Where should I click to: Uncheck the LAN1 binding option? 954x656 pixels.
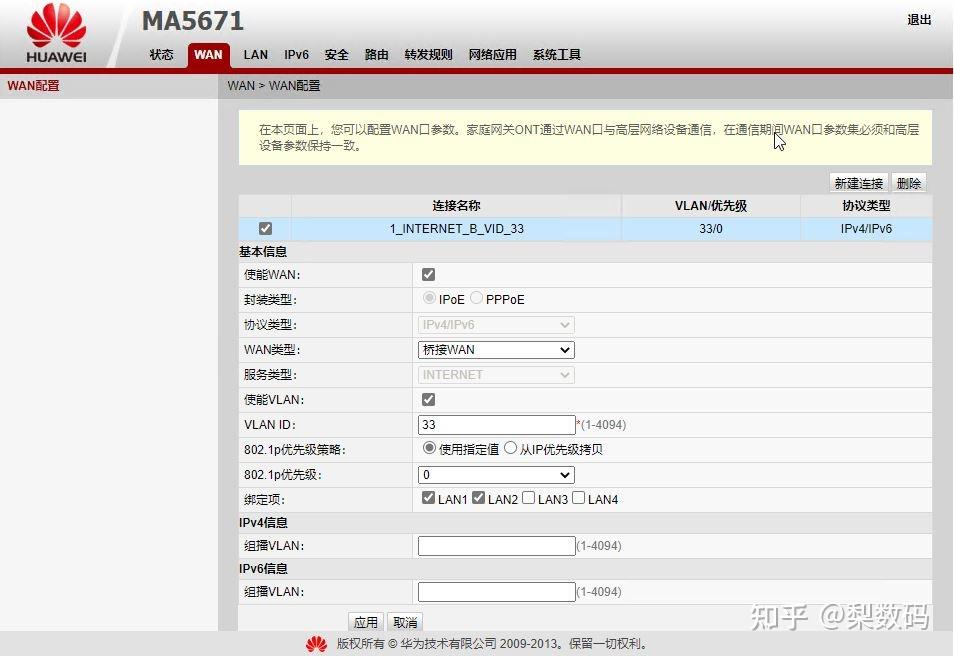point(428,497)
